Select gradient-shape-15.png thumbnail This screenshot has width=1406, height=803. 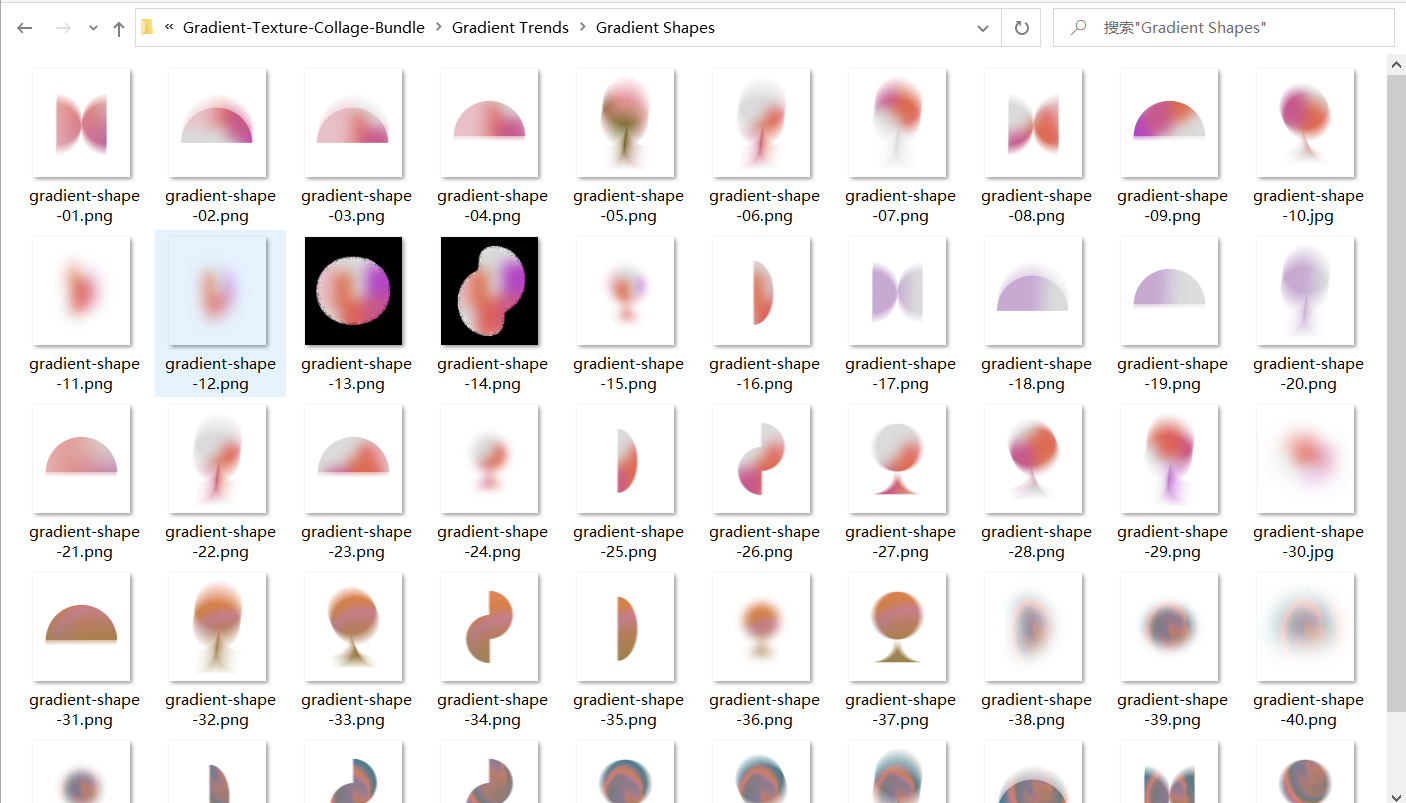click(x=626, y=291)
